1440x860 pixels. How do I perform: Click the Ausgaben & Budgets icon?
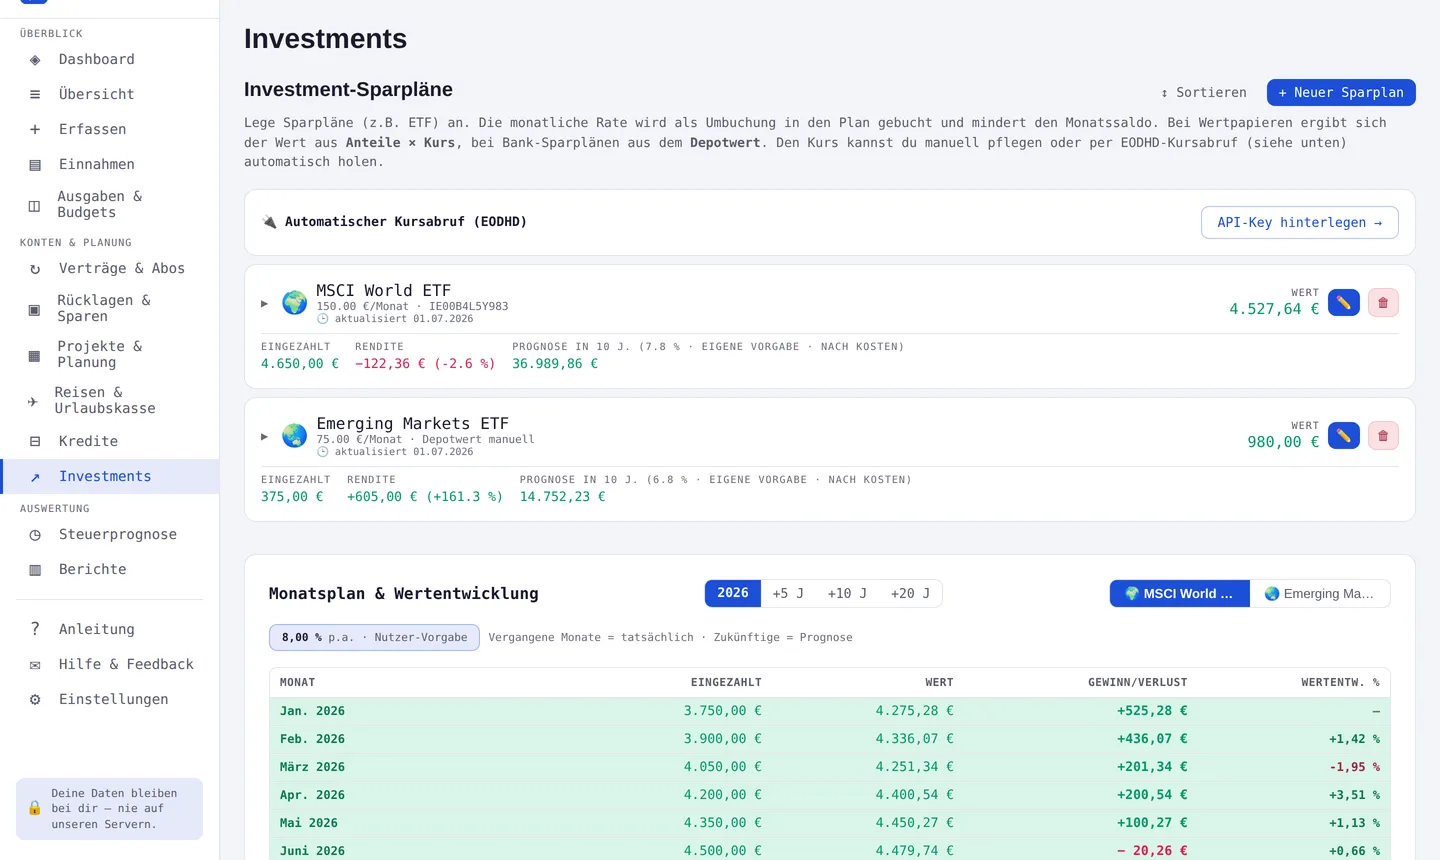click(x=34, y=206)
